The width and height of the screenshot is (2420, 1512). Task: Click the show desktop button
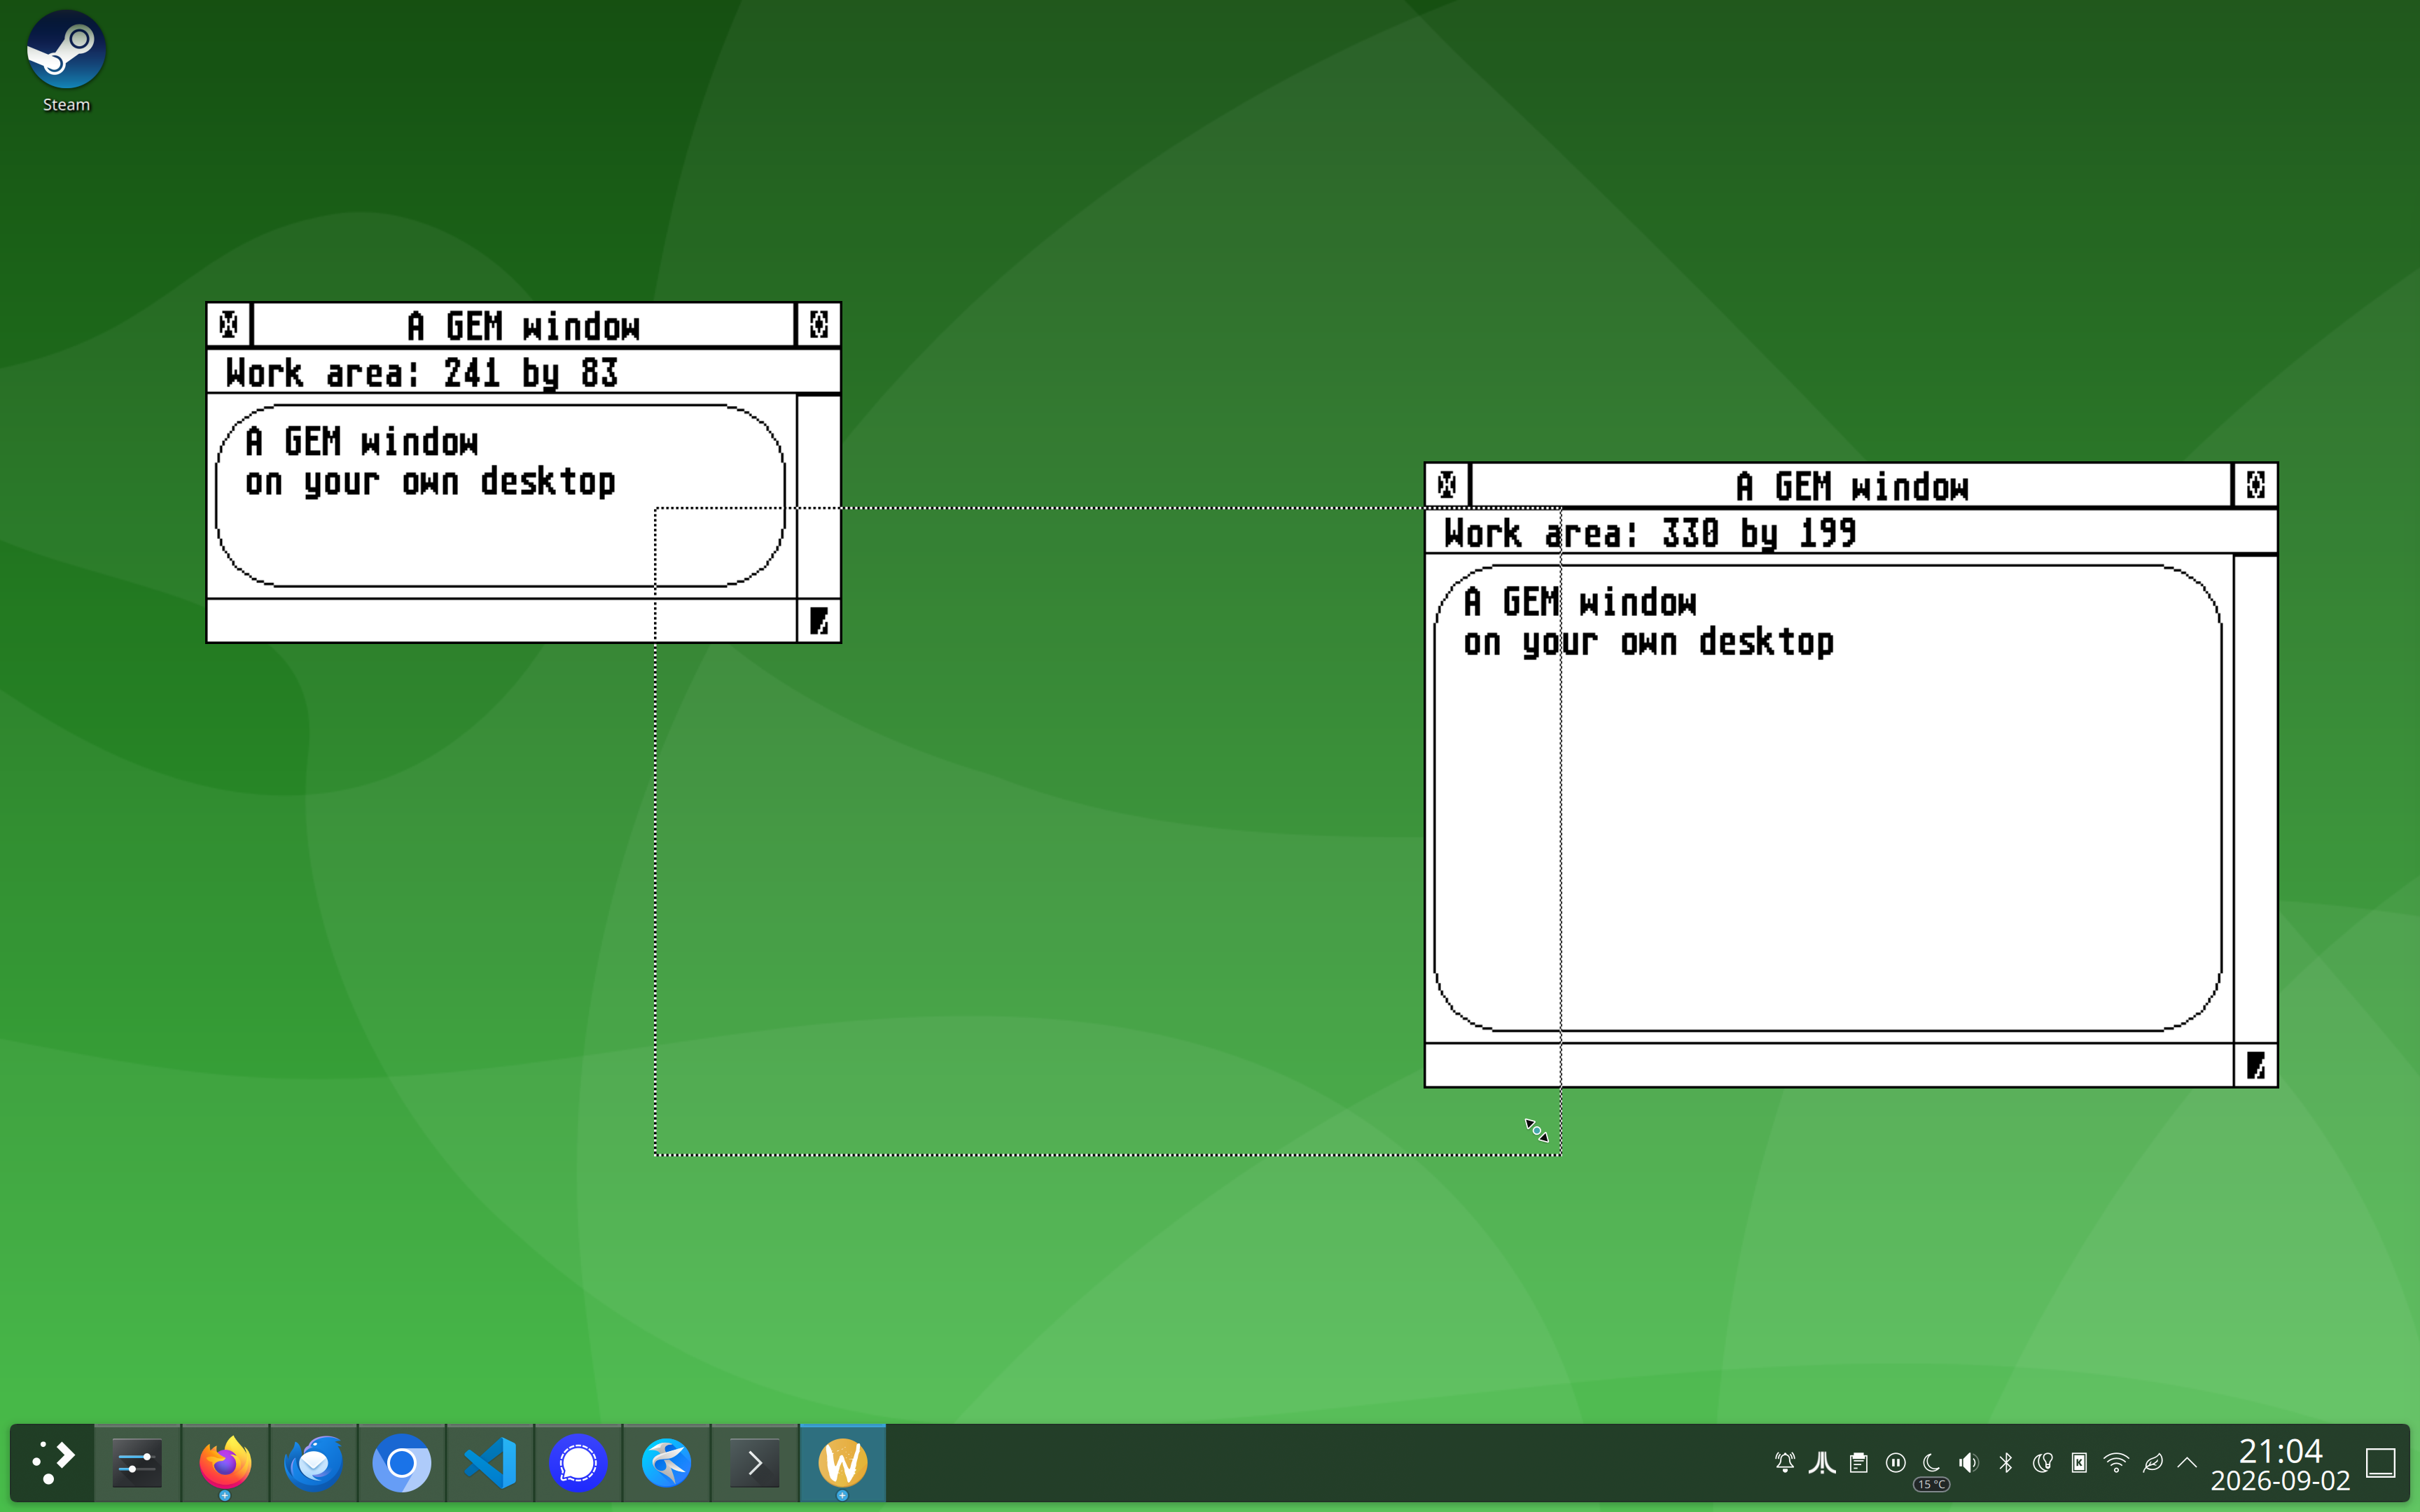(x=2380, y=1463)
